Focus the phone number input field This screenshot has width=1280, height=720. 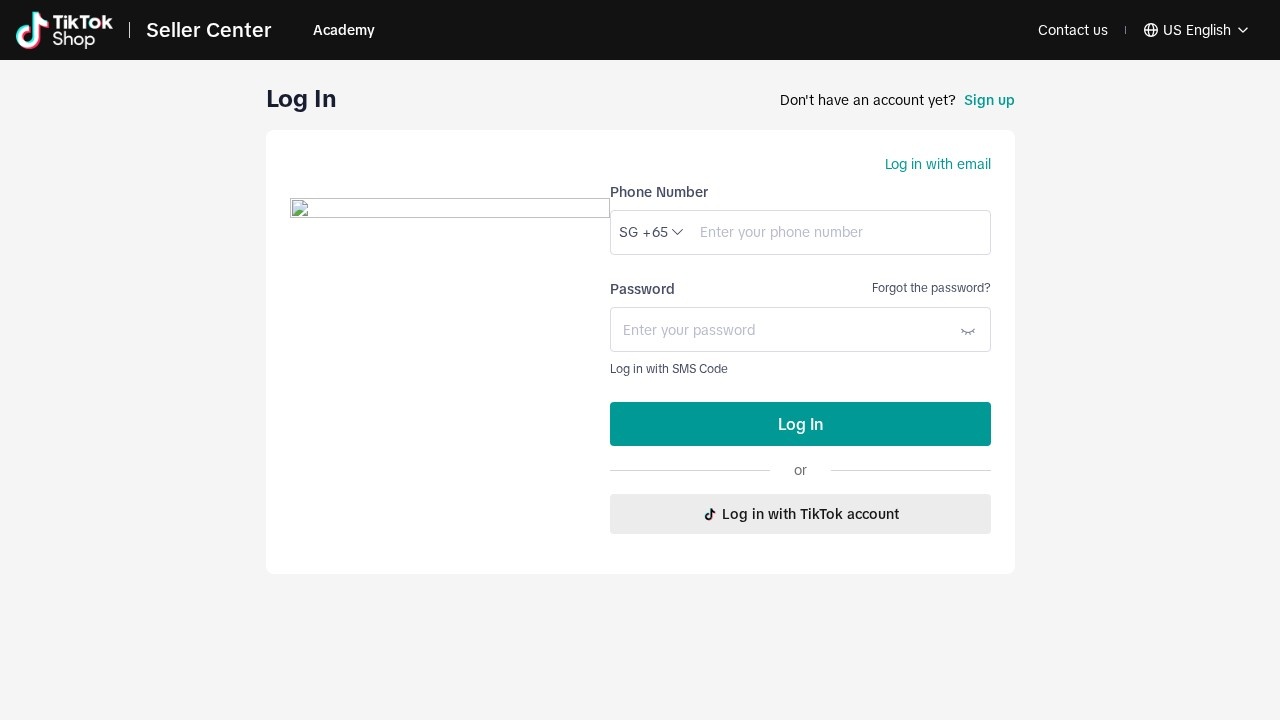click(840, 232)
